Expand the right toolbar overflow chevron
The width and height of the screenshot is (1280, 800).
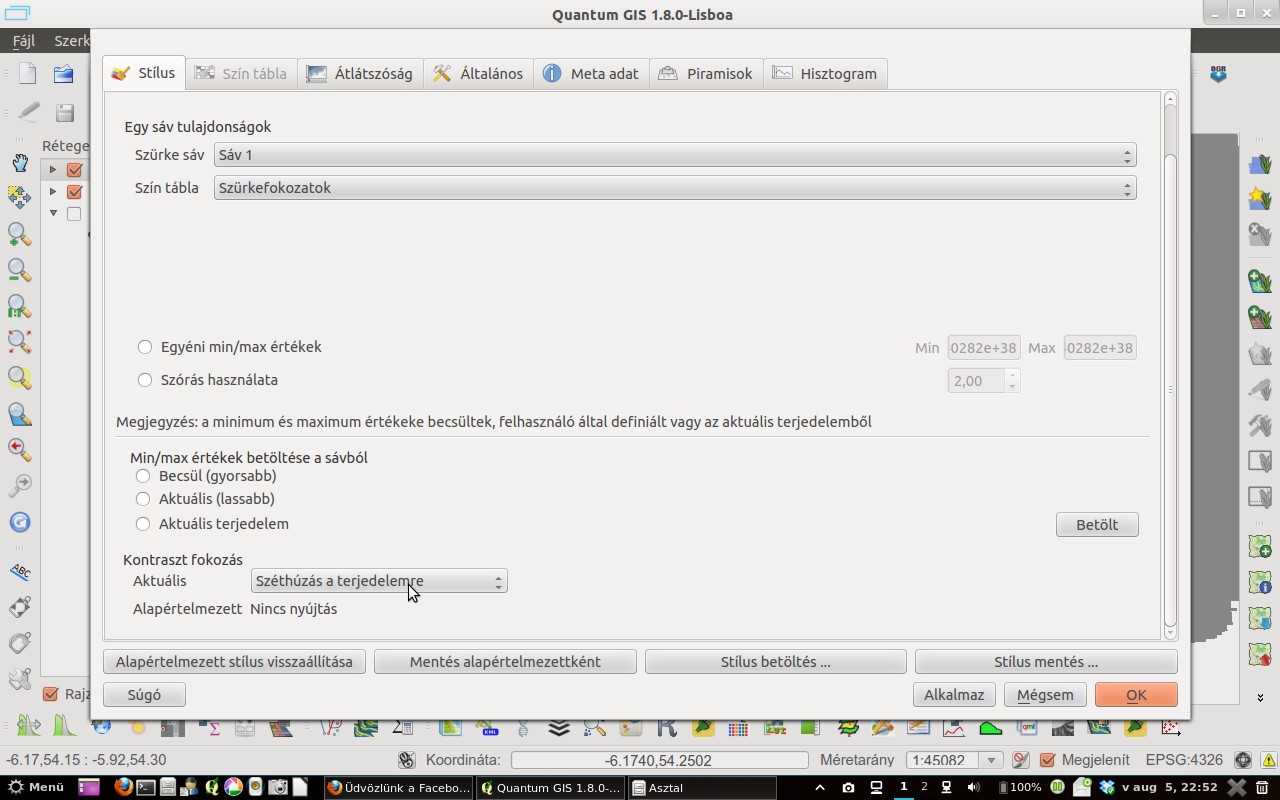tap(1259, 697)
